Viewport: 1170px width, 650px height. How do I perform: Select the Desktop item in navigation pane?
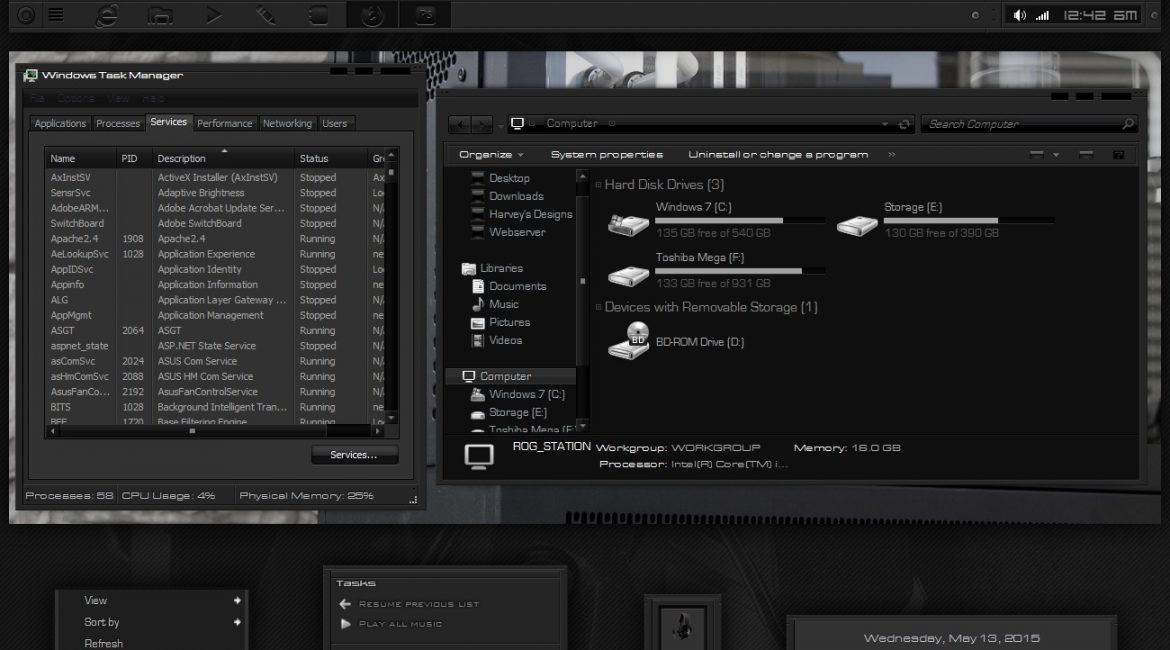510,178
